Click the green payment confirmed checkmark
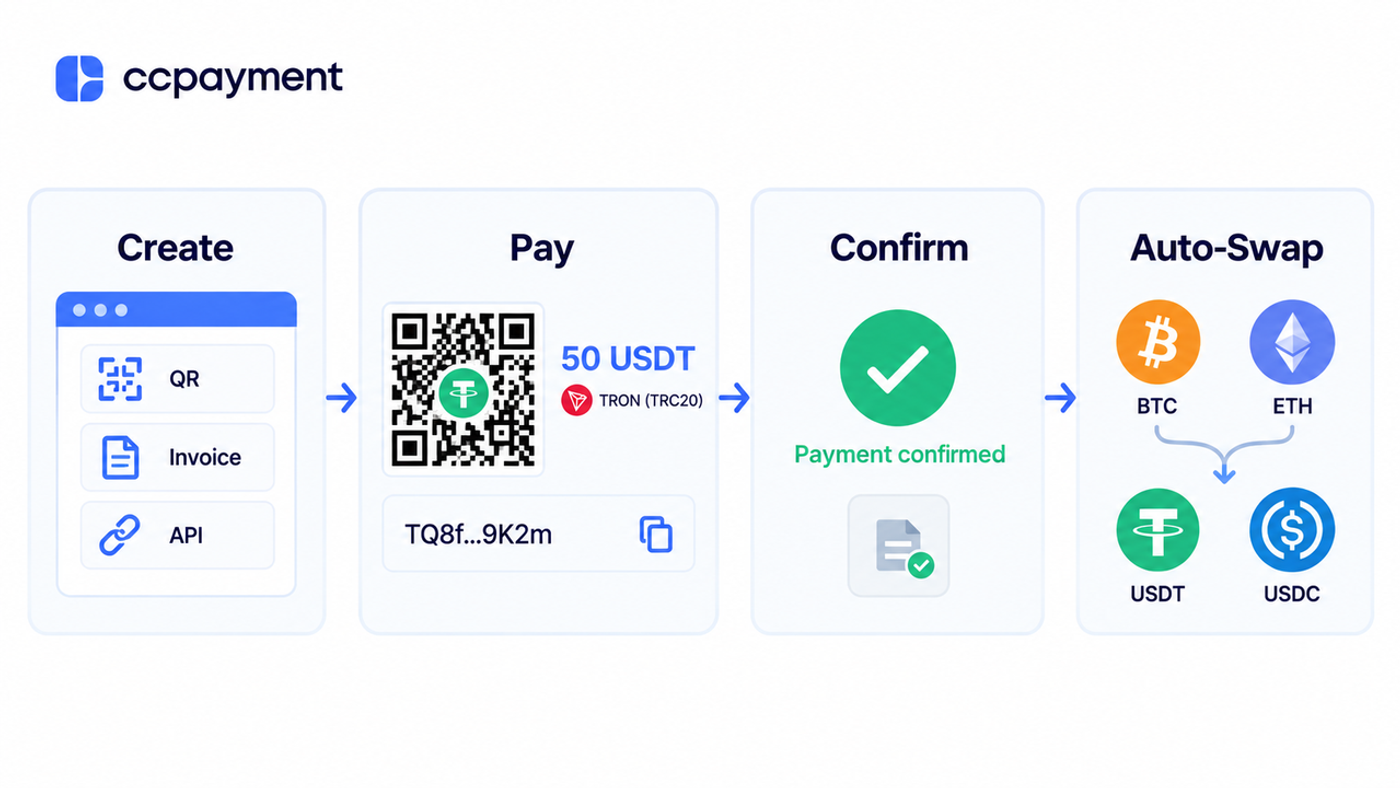This screenshot has height=788, width=1400. pyautogui.click(x=898, y=368)
